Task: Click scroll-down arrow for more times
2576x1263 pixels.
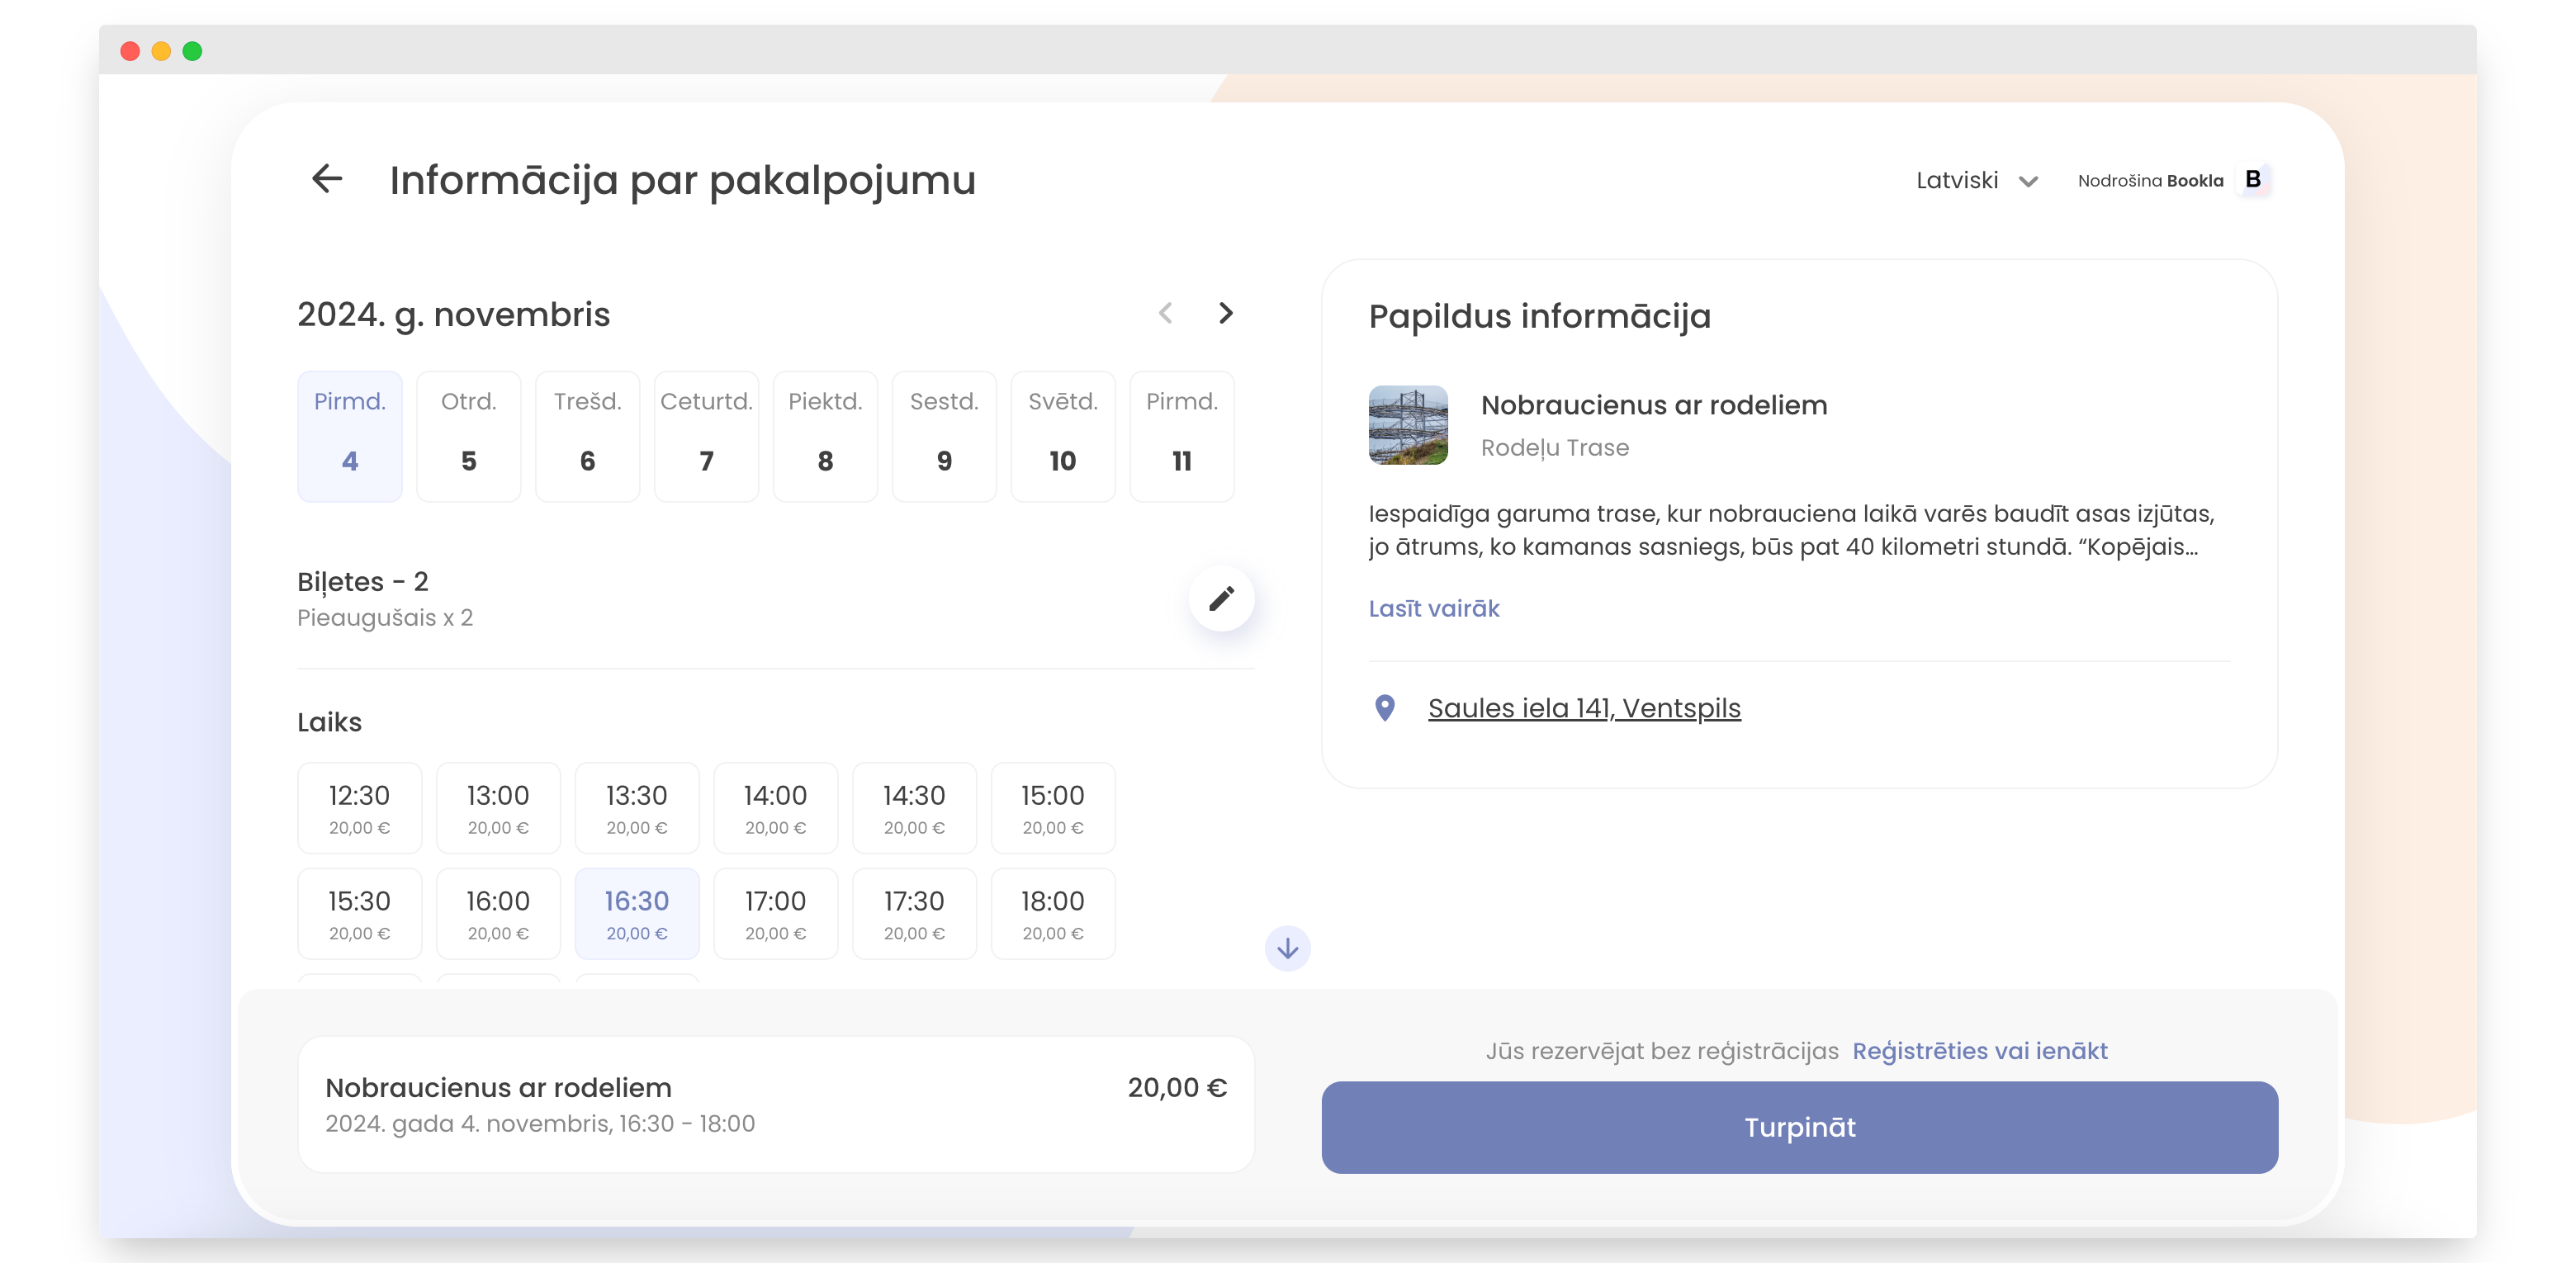Action: click(1287, 947)
